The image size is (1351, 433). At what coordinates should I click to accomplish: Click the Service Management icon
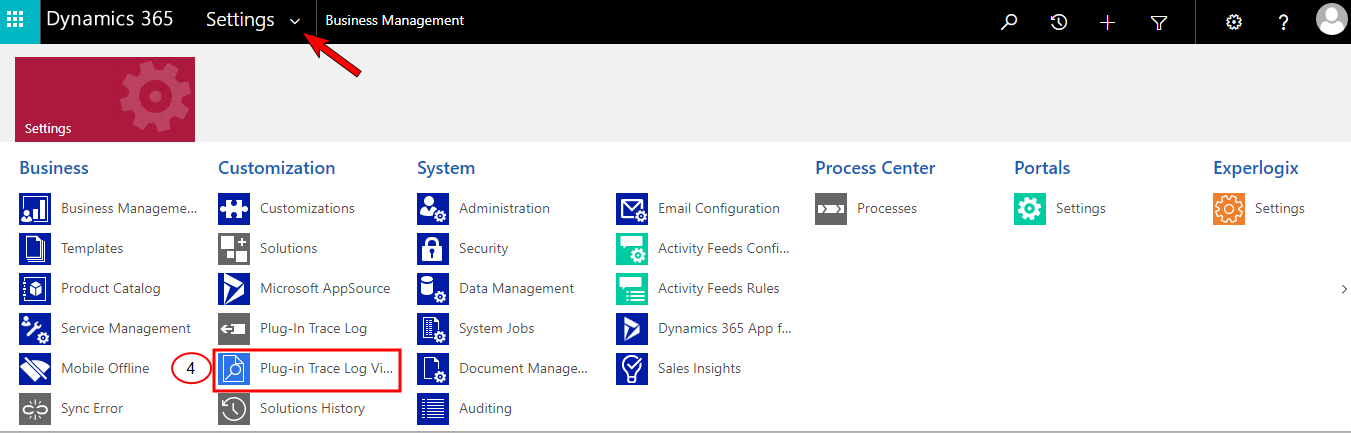click(35, 329)
